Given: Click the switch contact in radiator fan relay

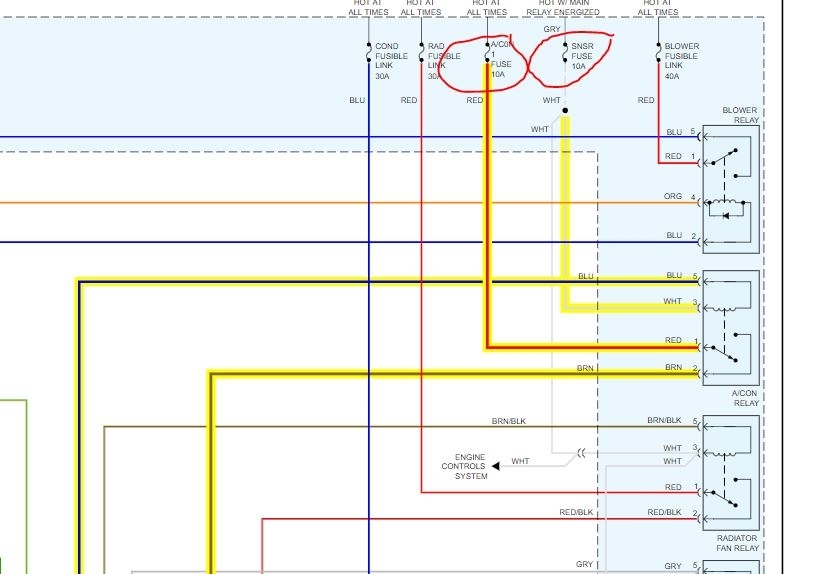Looking at the screenshot, I should coord(724,499).
